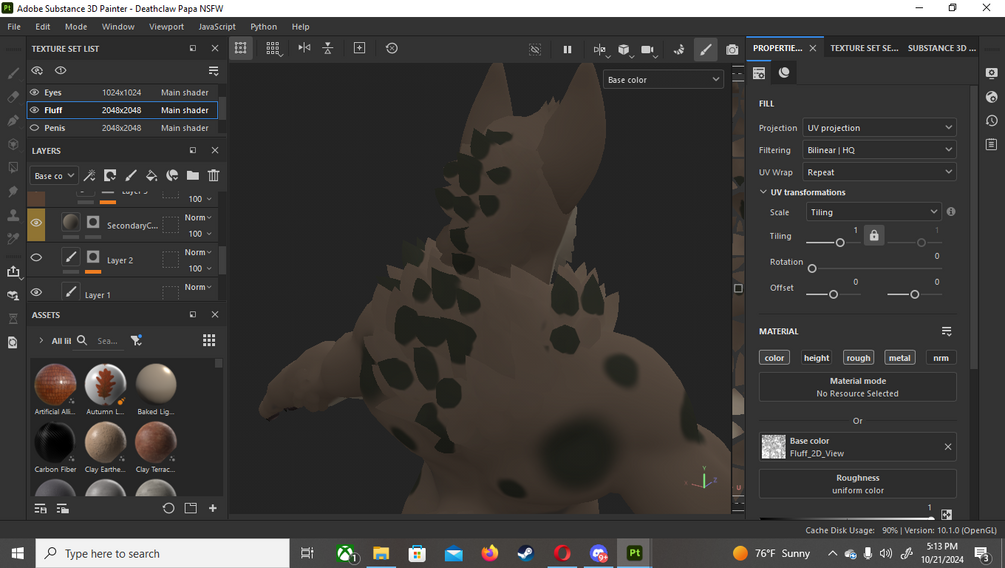Add a fill layer in Layers panel
1005x568 pixels.
[x=151, y=175]
